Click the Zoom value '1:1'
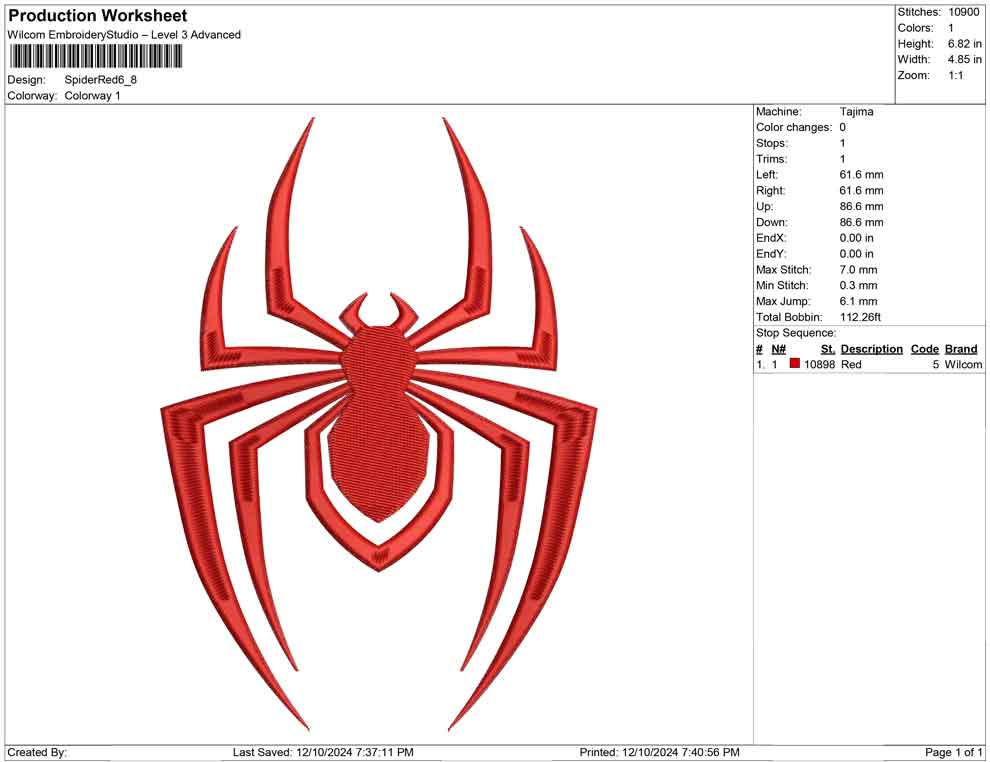Screen dimensions: 990x762 tap(955, 75)
